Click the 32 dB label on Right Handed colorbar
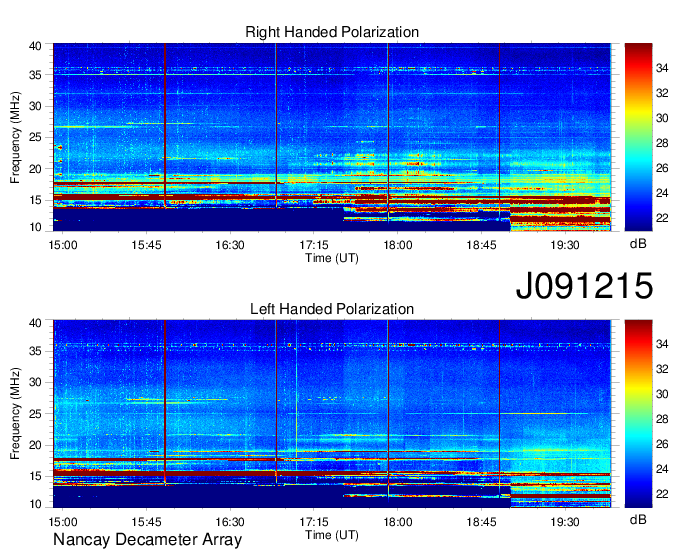Viewport: 680px width, 552px height. pyautogui.click(x=662, y=93)
